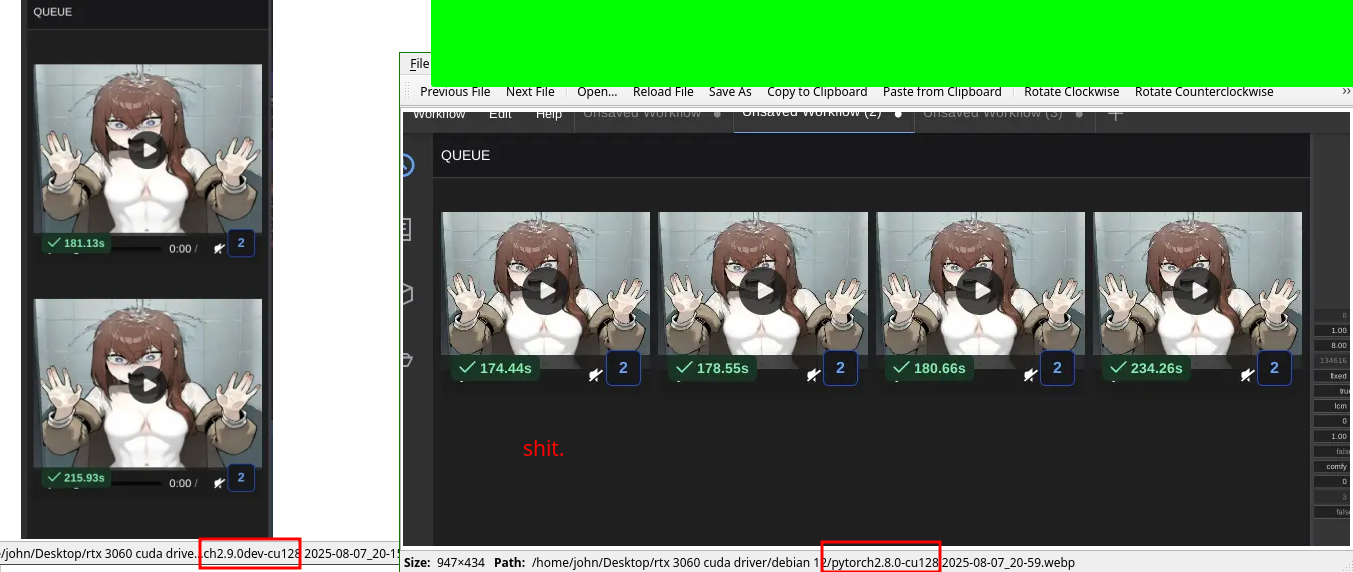Click the Size: 947×434 status text
Image resolution: width=1353 pixels, height=572 pixels.
pos(444,562)
